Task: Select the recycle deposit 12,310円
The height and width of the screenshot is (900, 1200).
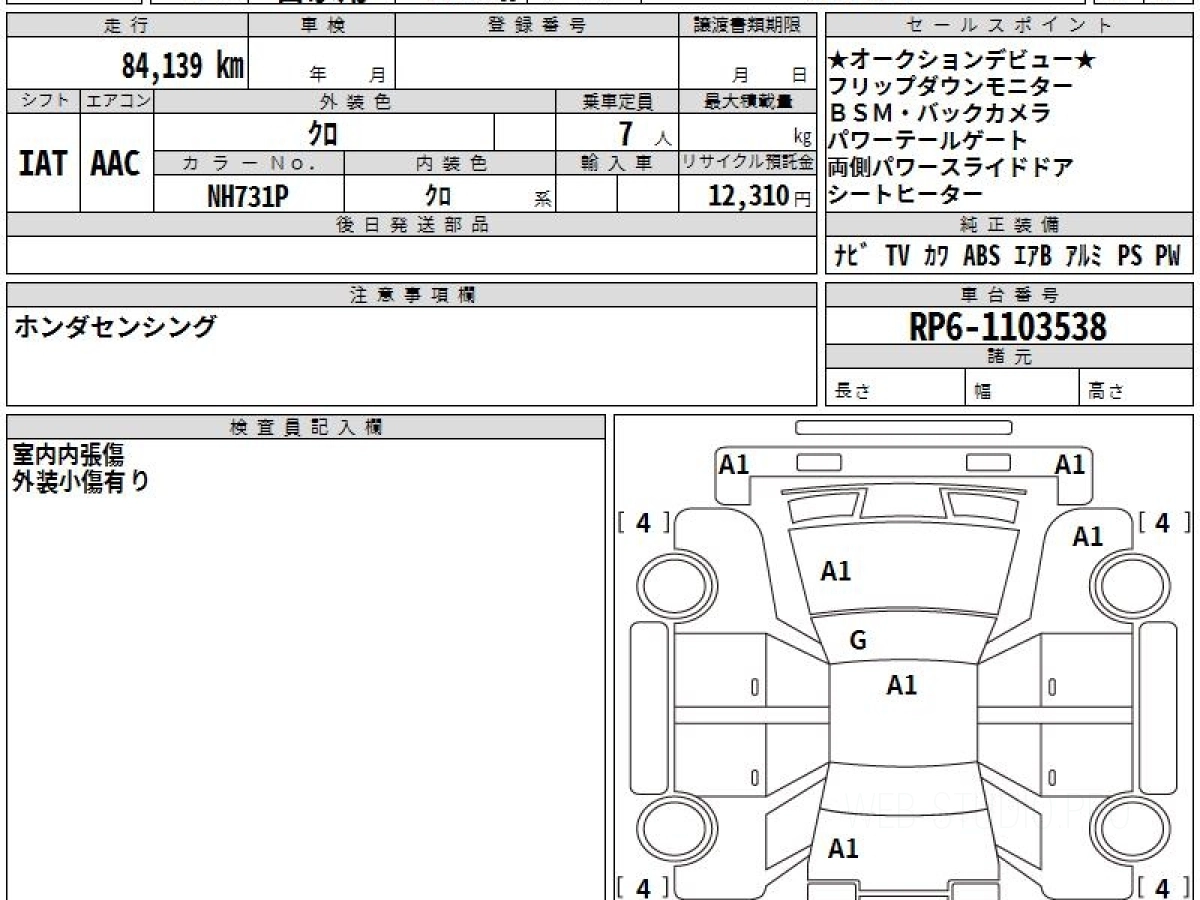Action: click(x=759, y=196)
